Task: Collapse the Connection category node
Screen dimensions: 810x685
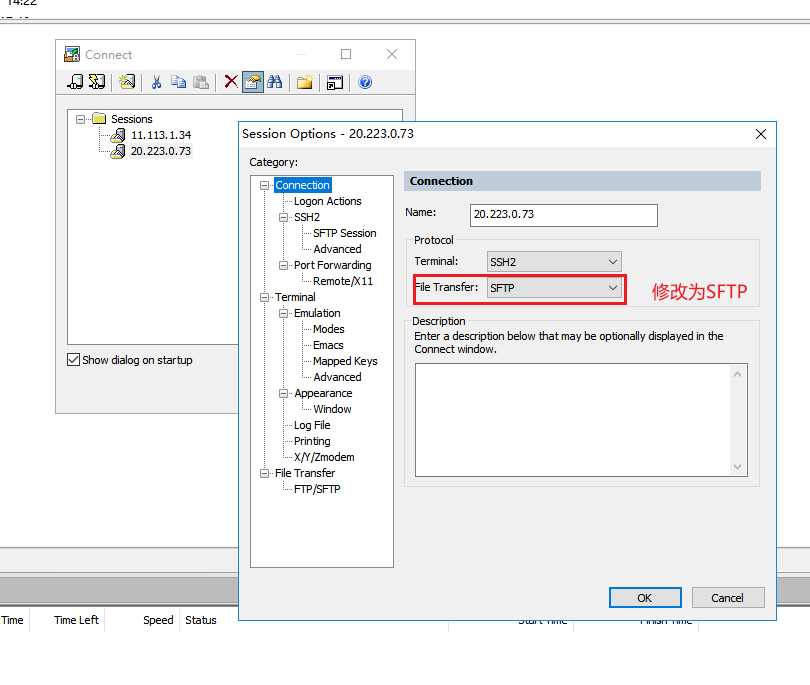Action: (264, 185)
